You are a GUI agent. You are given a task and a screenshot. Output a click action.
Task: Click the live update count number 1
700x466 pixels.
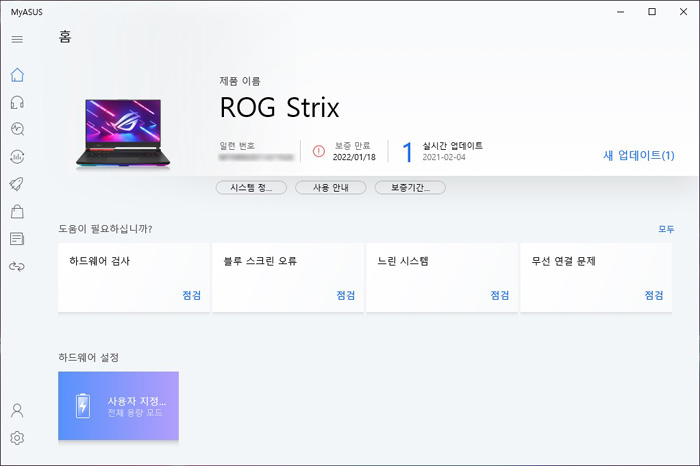point(407,152)
